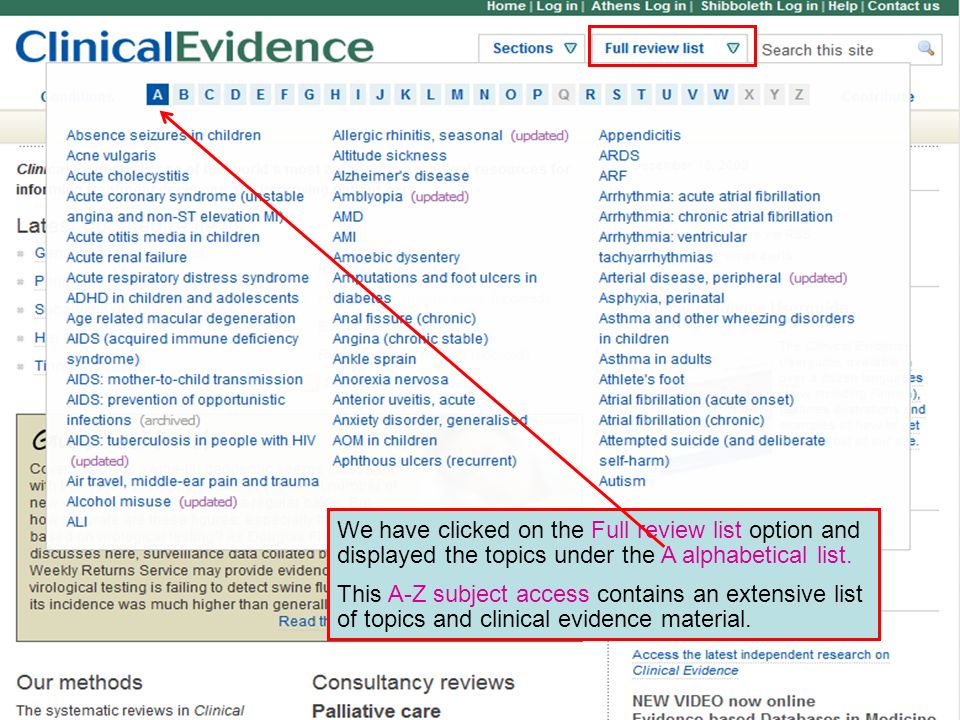Select letter H in alphabet index
Viewport: 960px width, 720px height.
(335, 95)
